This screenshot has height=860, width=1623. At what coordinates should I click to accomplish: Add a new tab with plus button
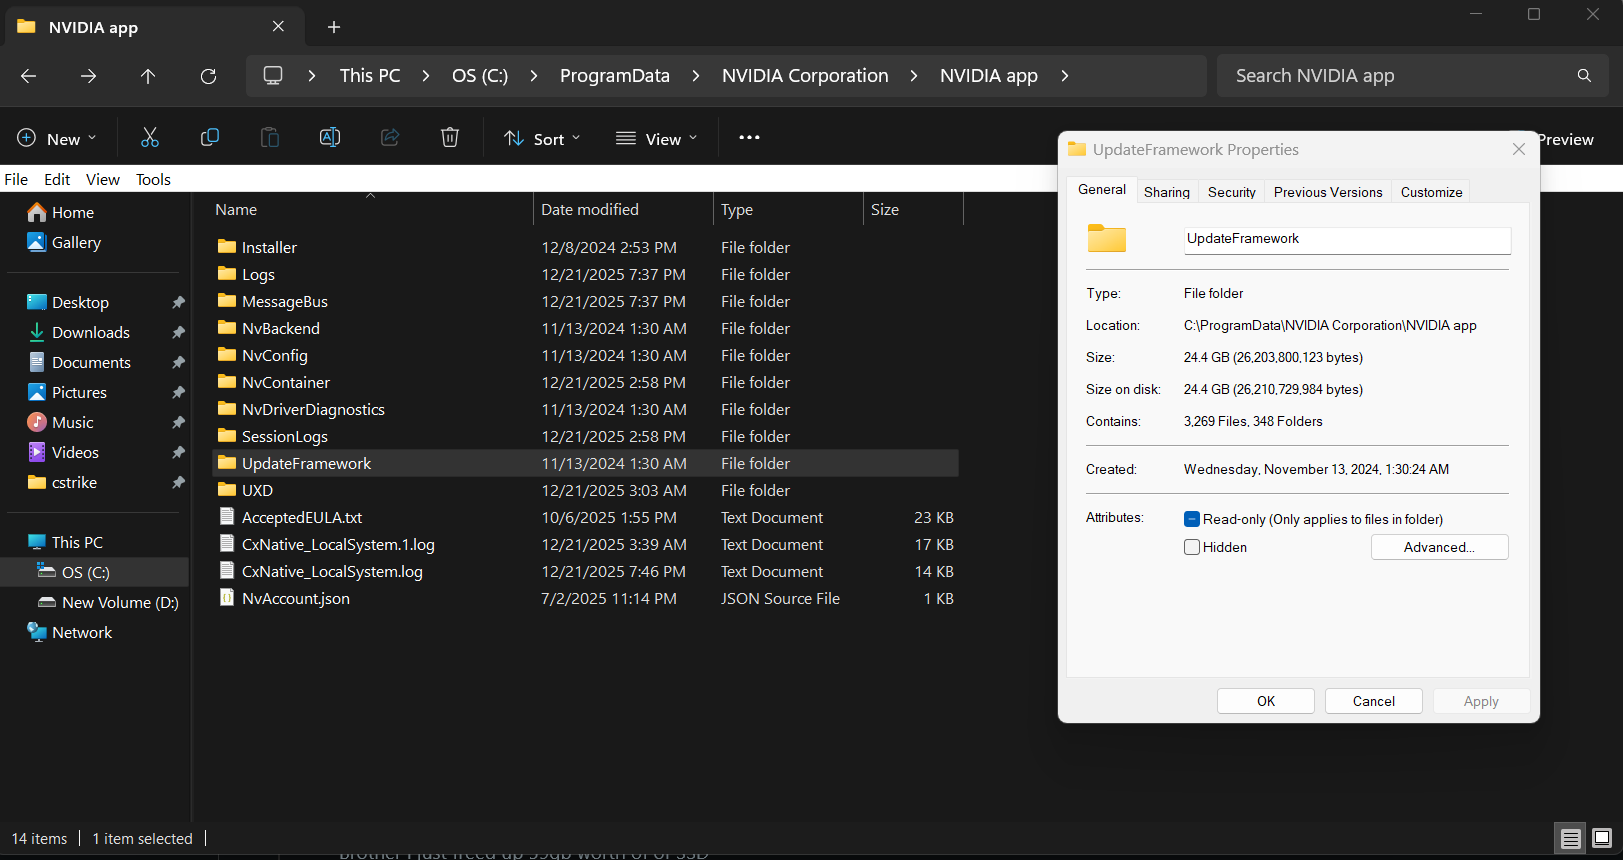(334, 27)
